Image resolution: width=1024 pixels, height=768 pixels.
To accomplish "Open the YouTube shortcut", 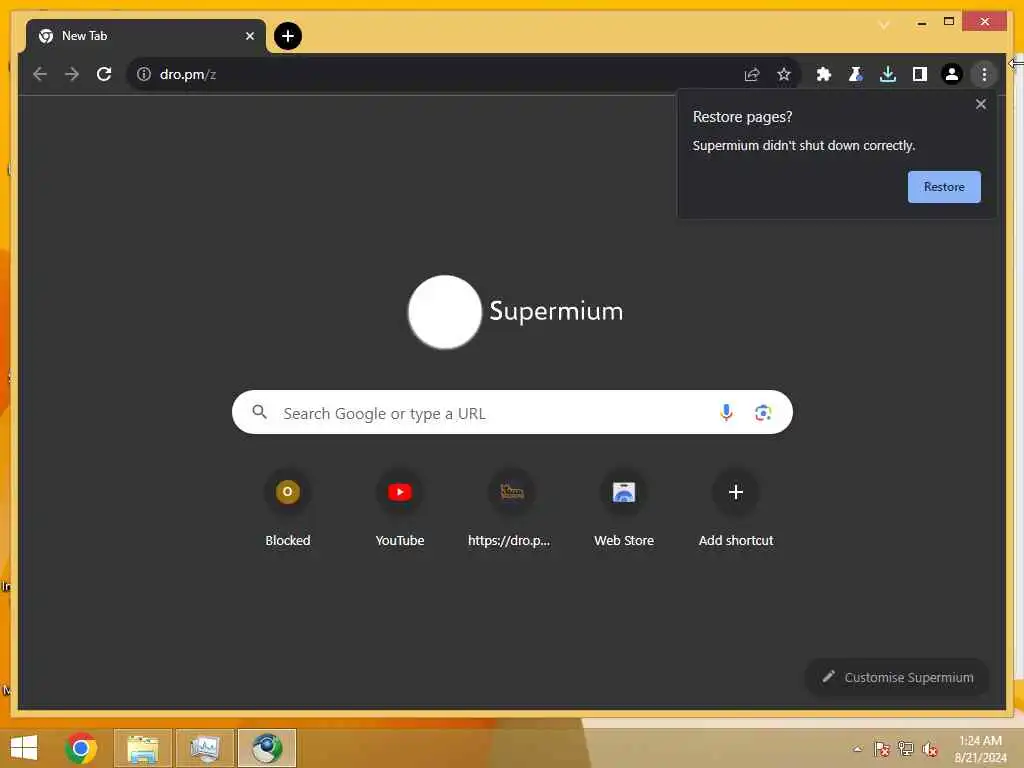I will [x=400, y=509].
